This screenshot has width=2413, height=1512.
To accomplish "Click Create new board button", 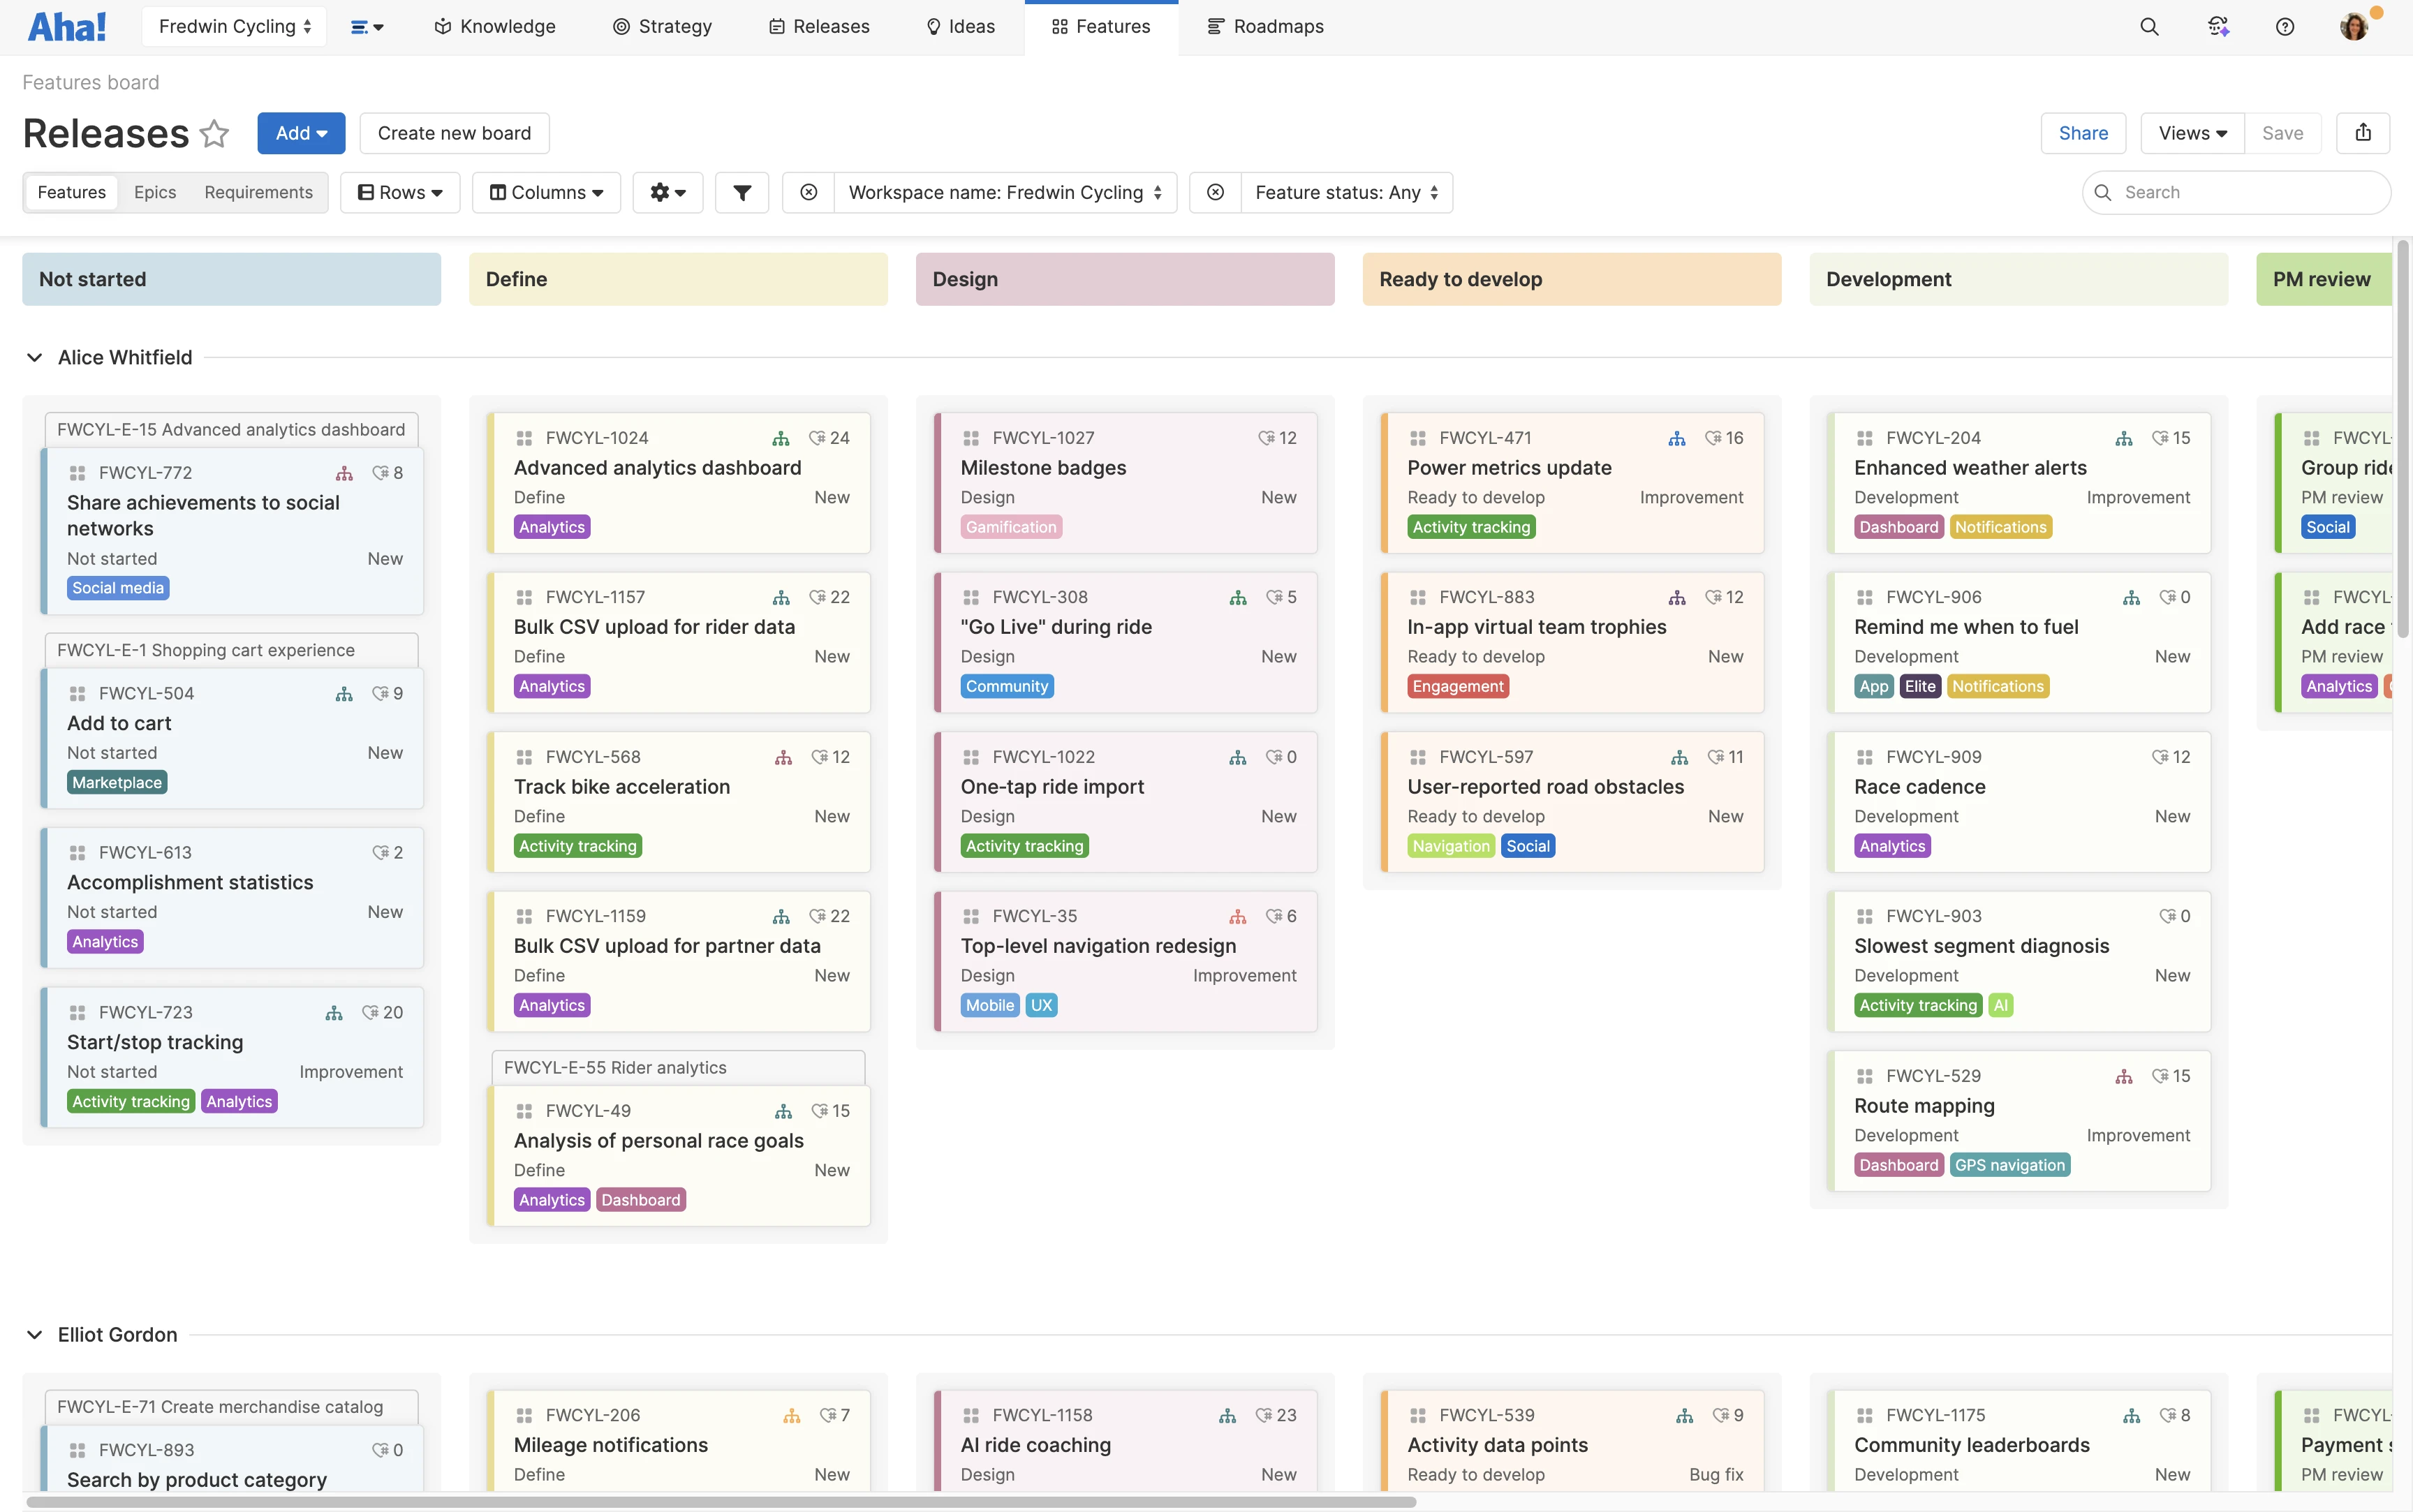I will 454,133.
